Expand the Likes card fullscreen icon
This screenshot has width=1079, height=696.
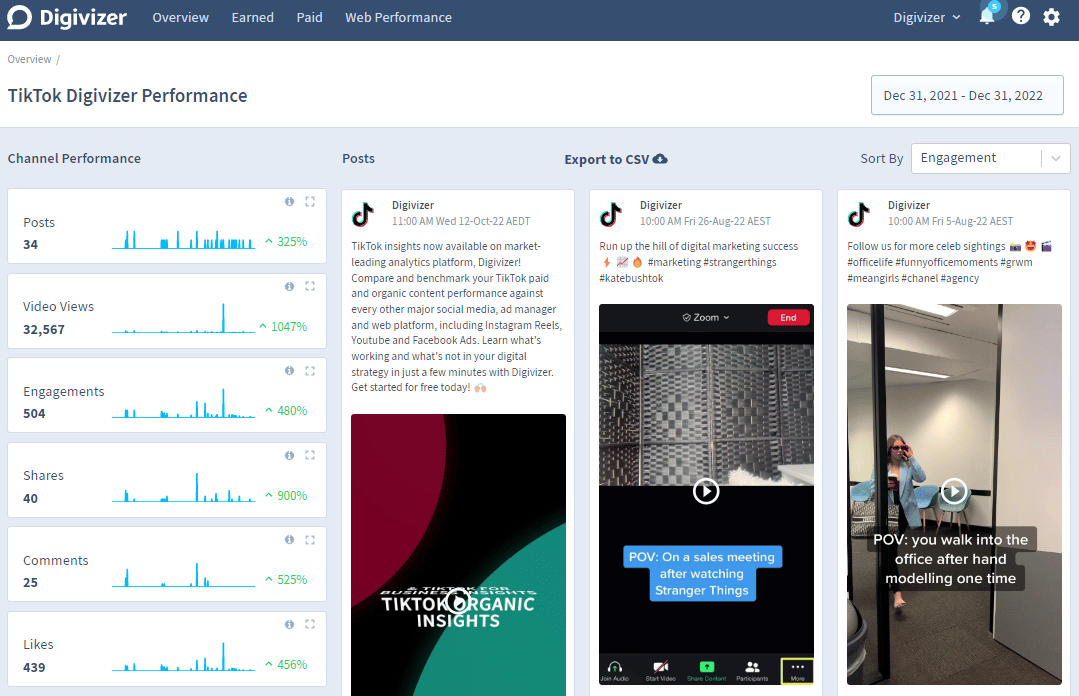310,624
